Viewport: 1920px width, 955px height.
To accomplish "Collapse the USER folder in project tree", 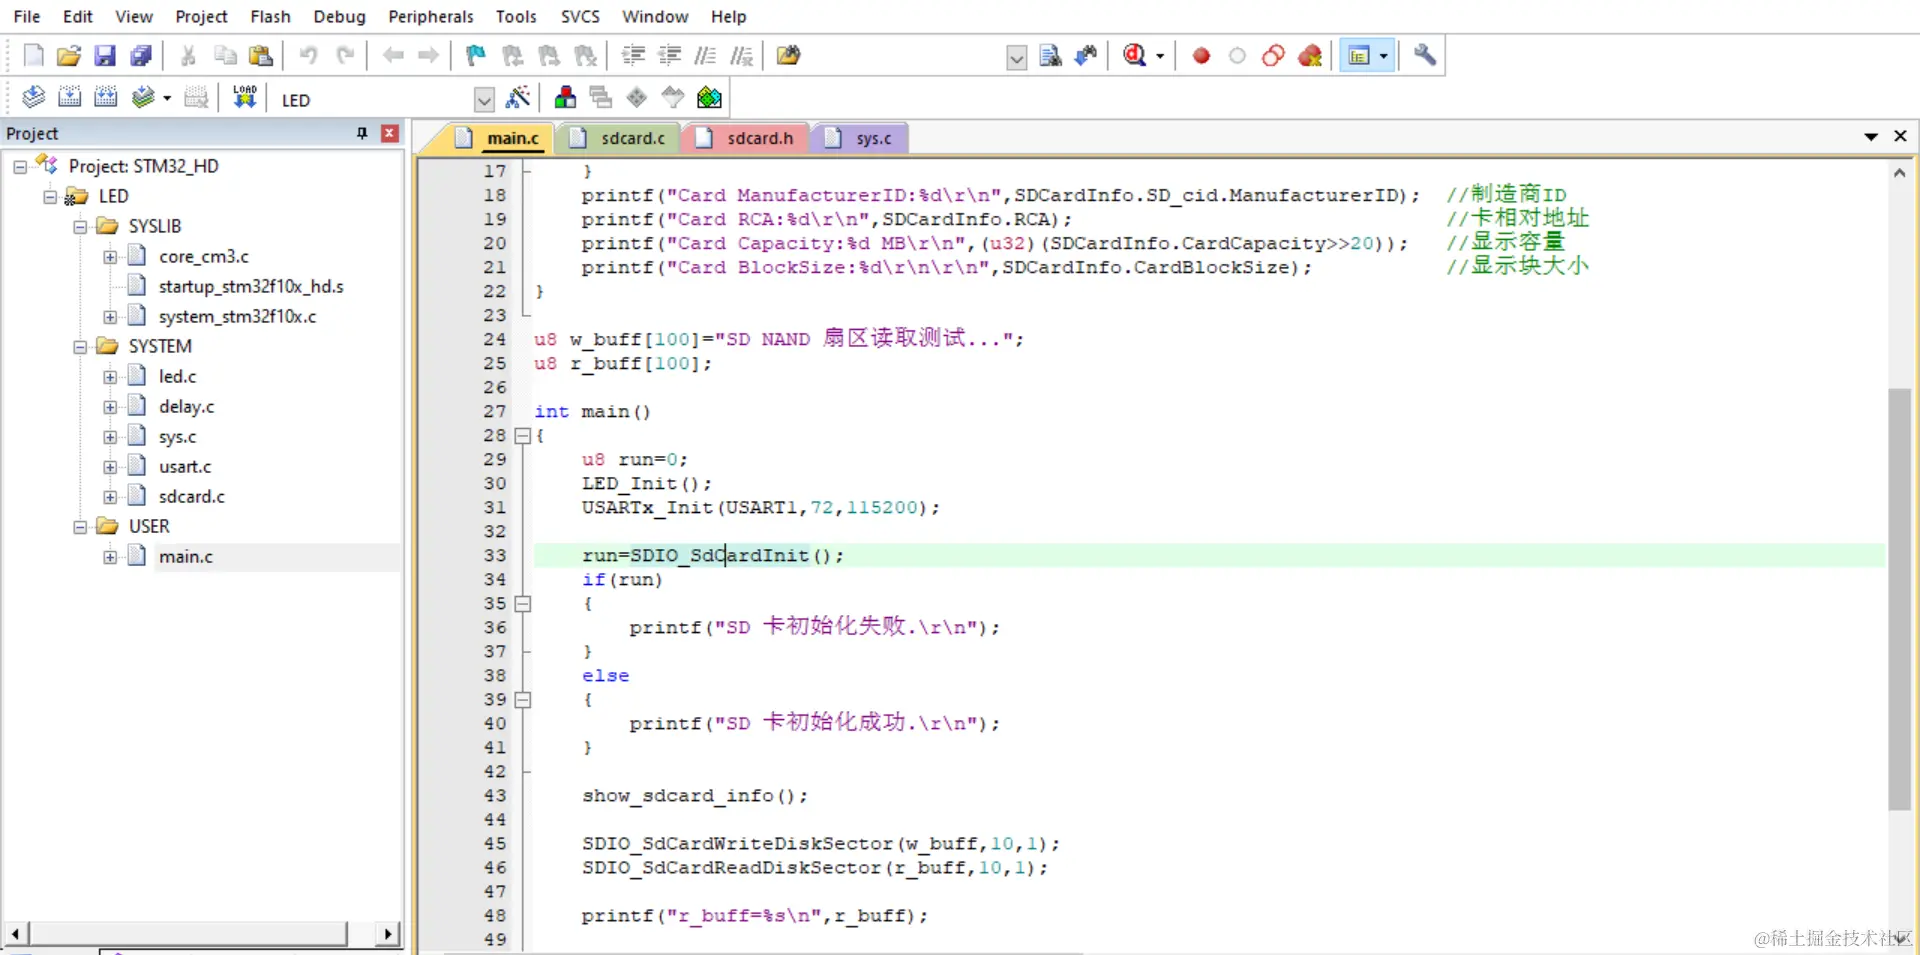I will [80, 527].
